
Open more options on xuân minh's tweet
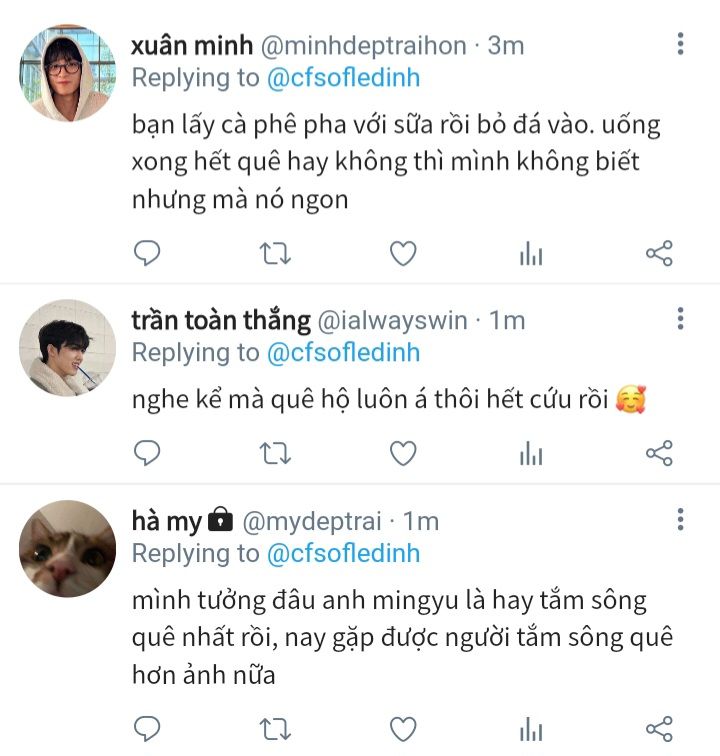(x=680, y=44)
